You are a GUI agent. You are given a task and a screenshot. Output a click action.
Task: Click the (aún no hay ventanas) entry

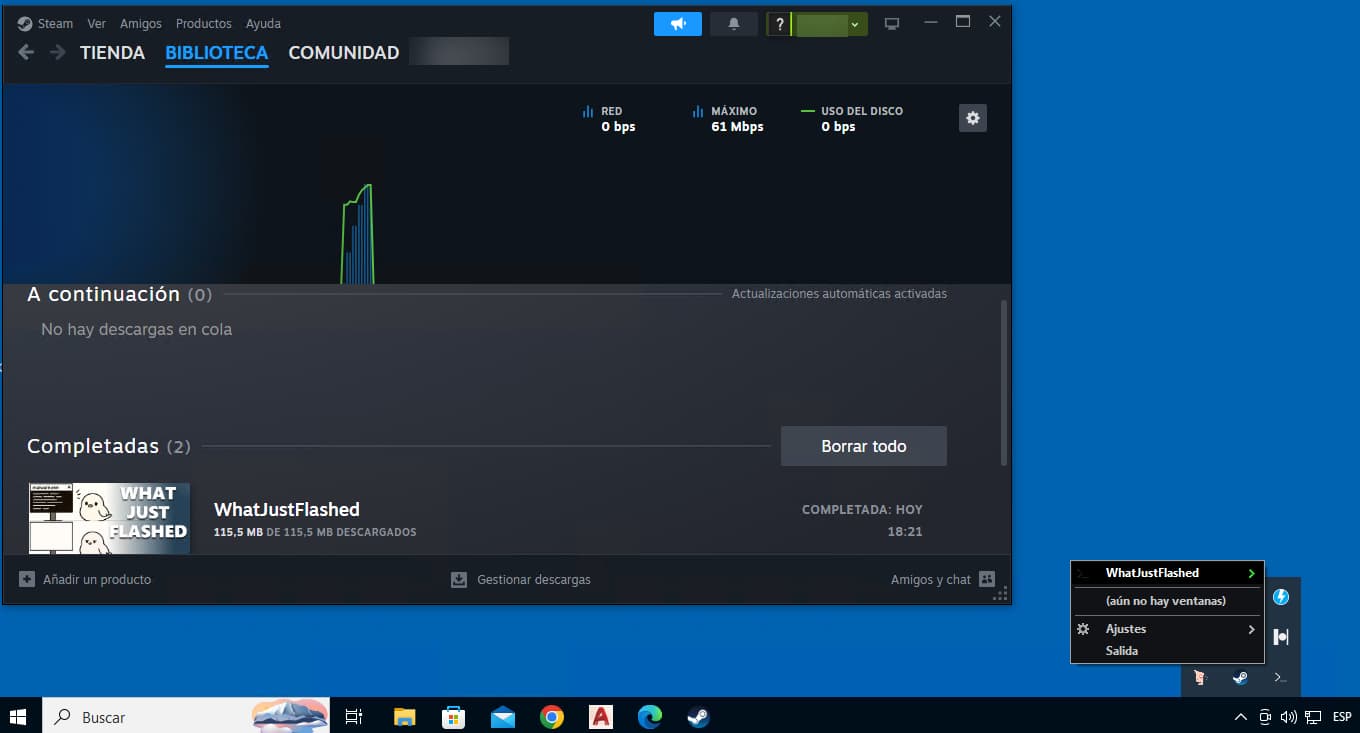[x=1167, y=601]
